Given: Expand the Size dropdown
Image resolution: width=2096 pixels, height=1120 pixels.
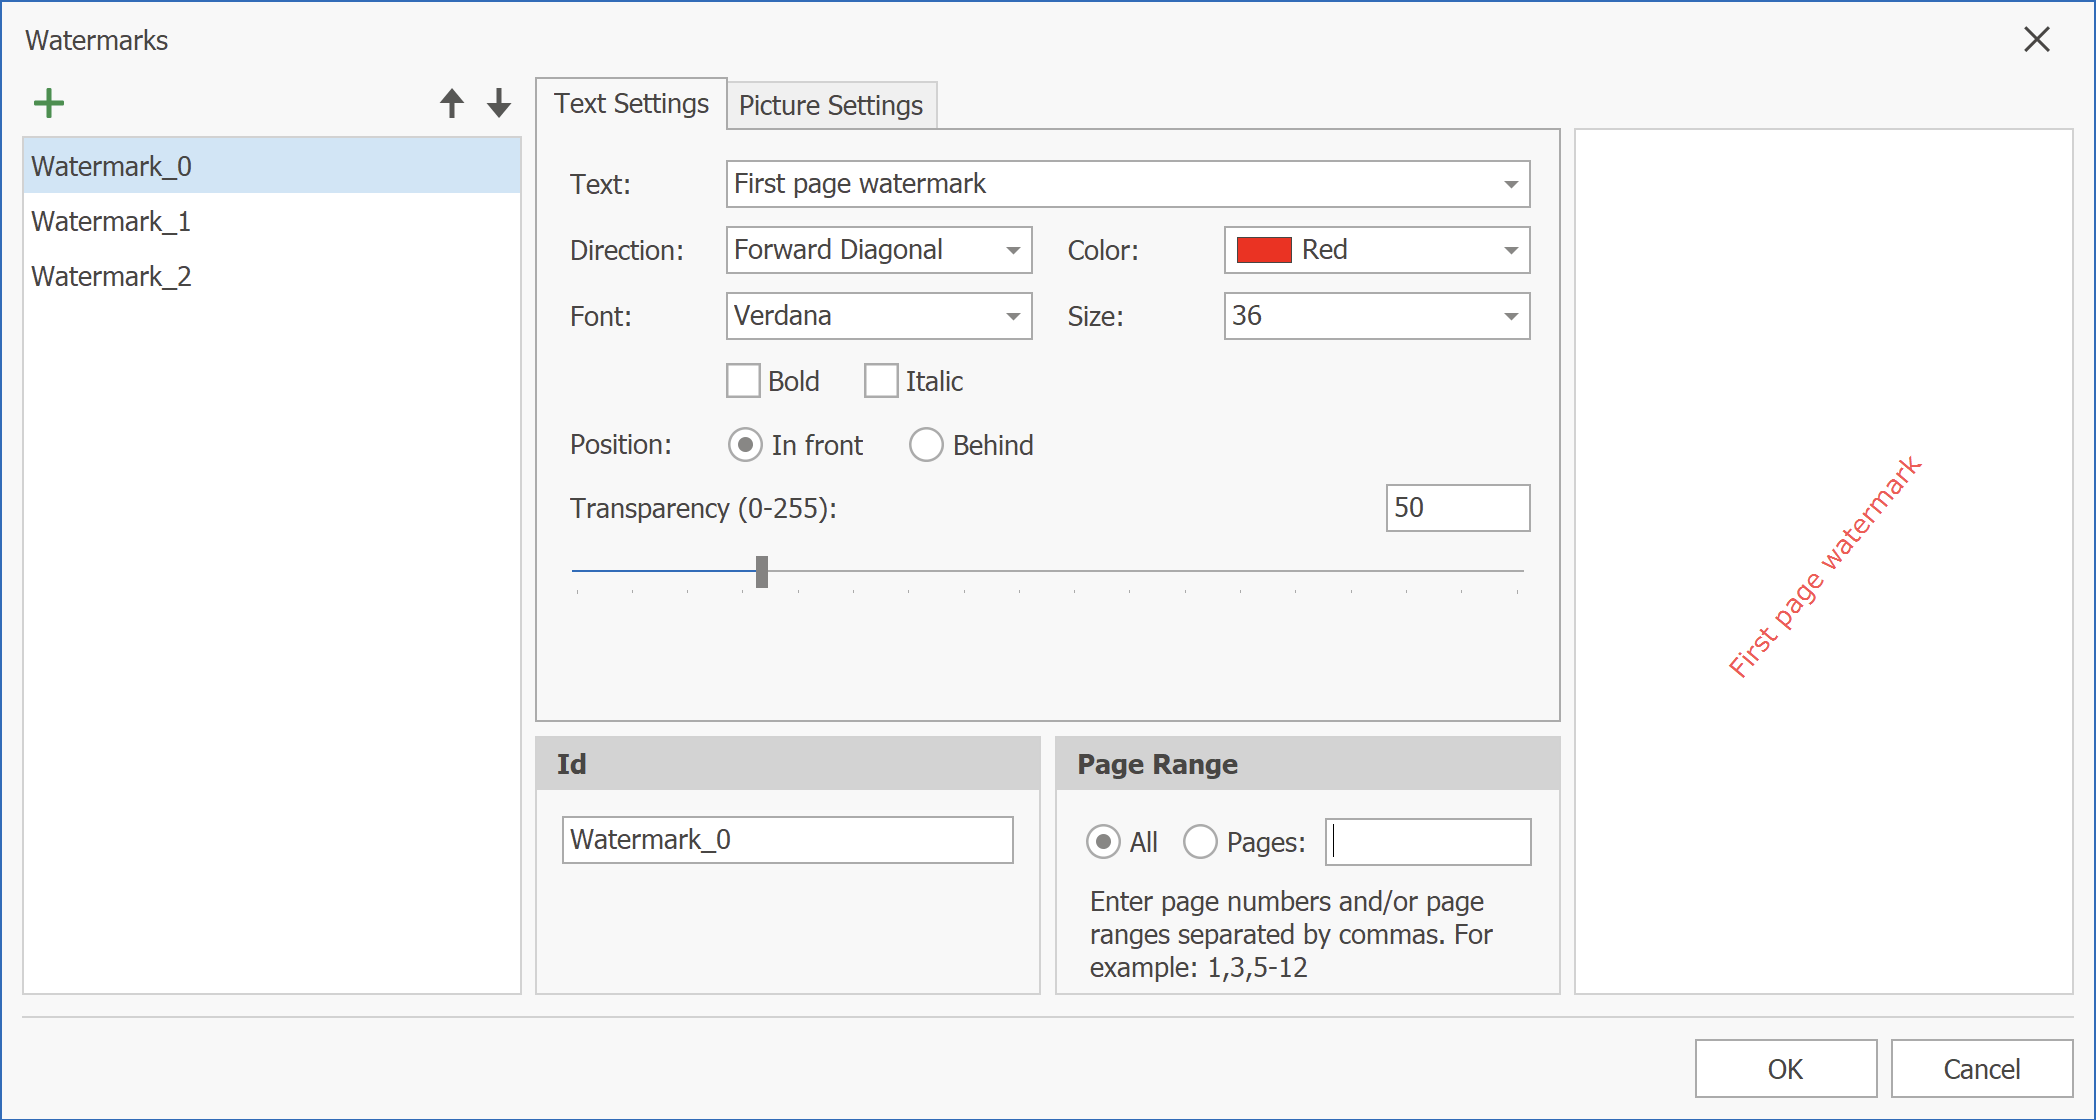Looking at the screenshot, I should pyautogui.click(x=1510, y=316).
